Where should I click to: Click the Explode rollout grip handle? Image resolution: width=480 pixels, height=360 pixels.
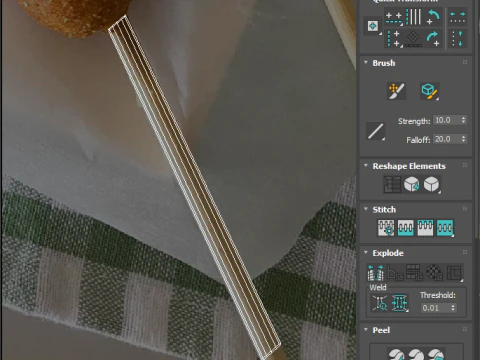coord(465,252)
